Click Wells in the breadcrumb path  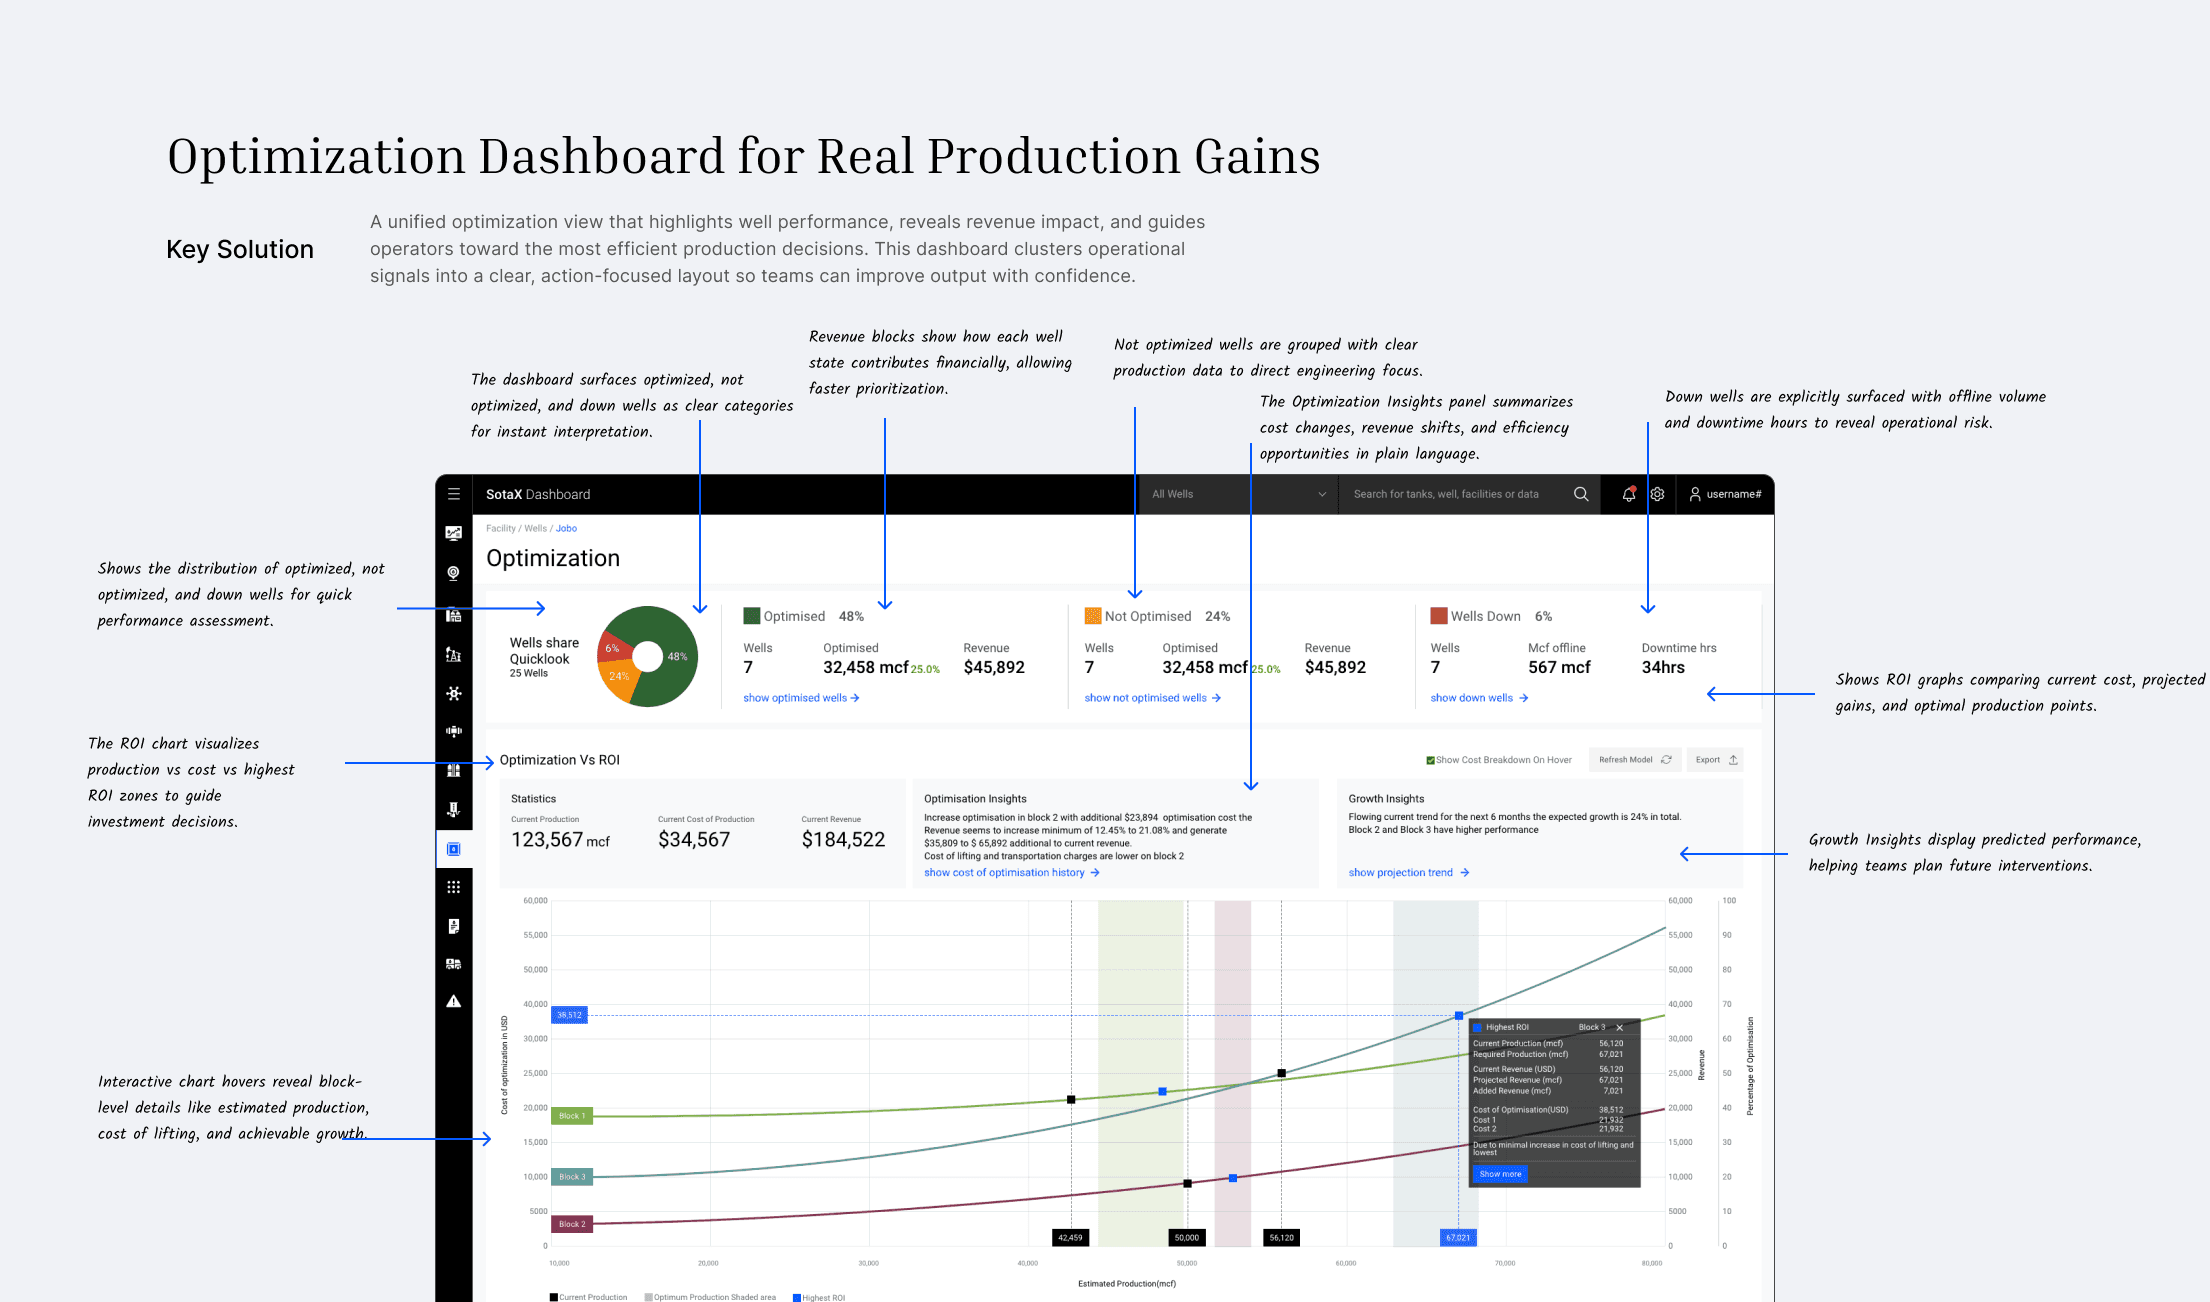coord(535,528)
